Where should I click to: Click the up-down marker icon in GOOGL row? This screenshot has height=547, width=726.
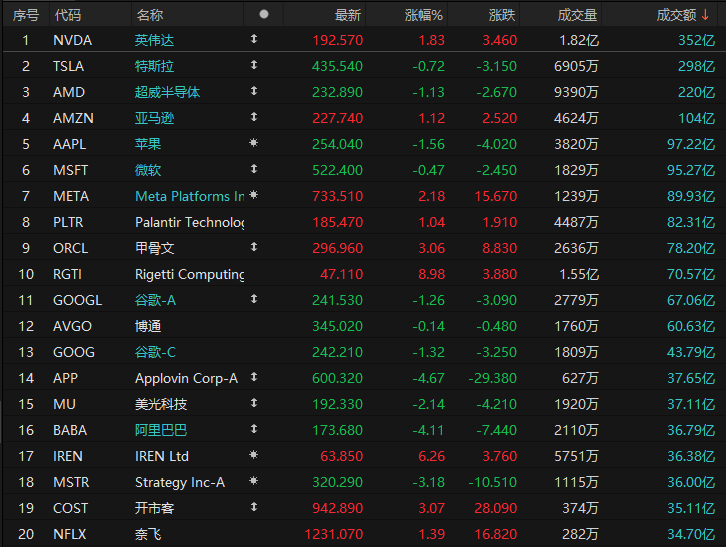254,299
